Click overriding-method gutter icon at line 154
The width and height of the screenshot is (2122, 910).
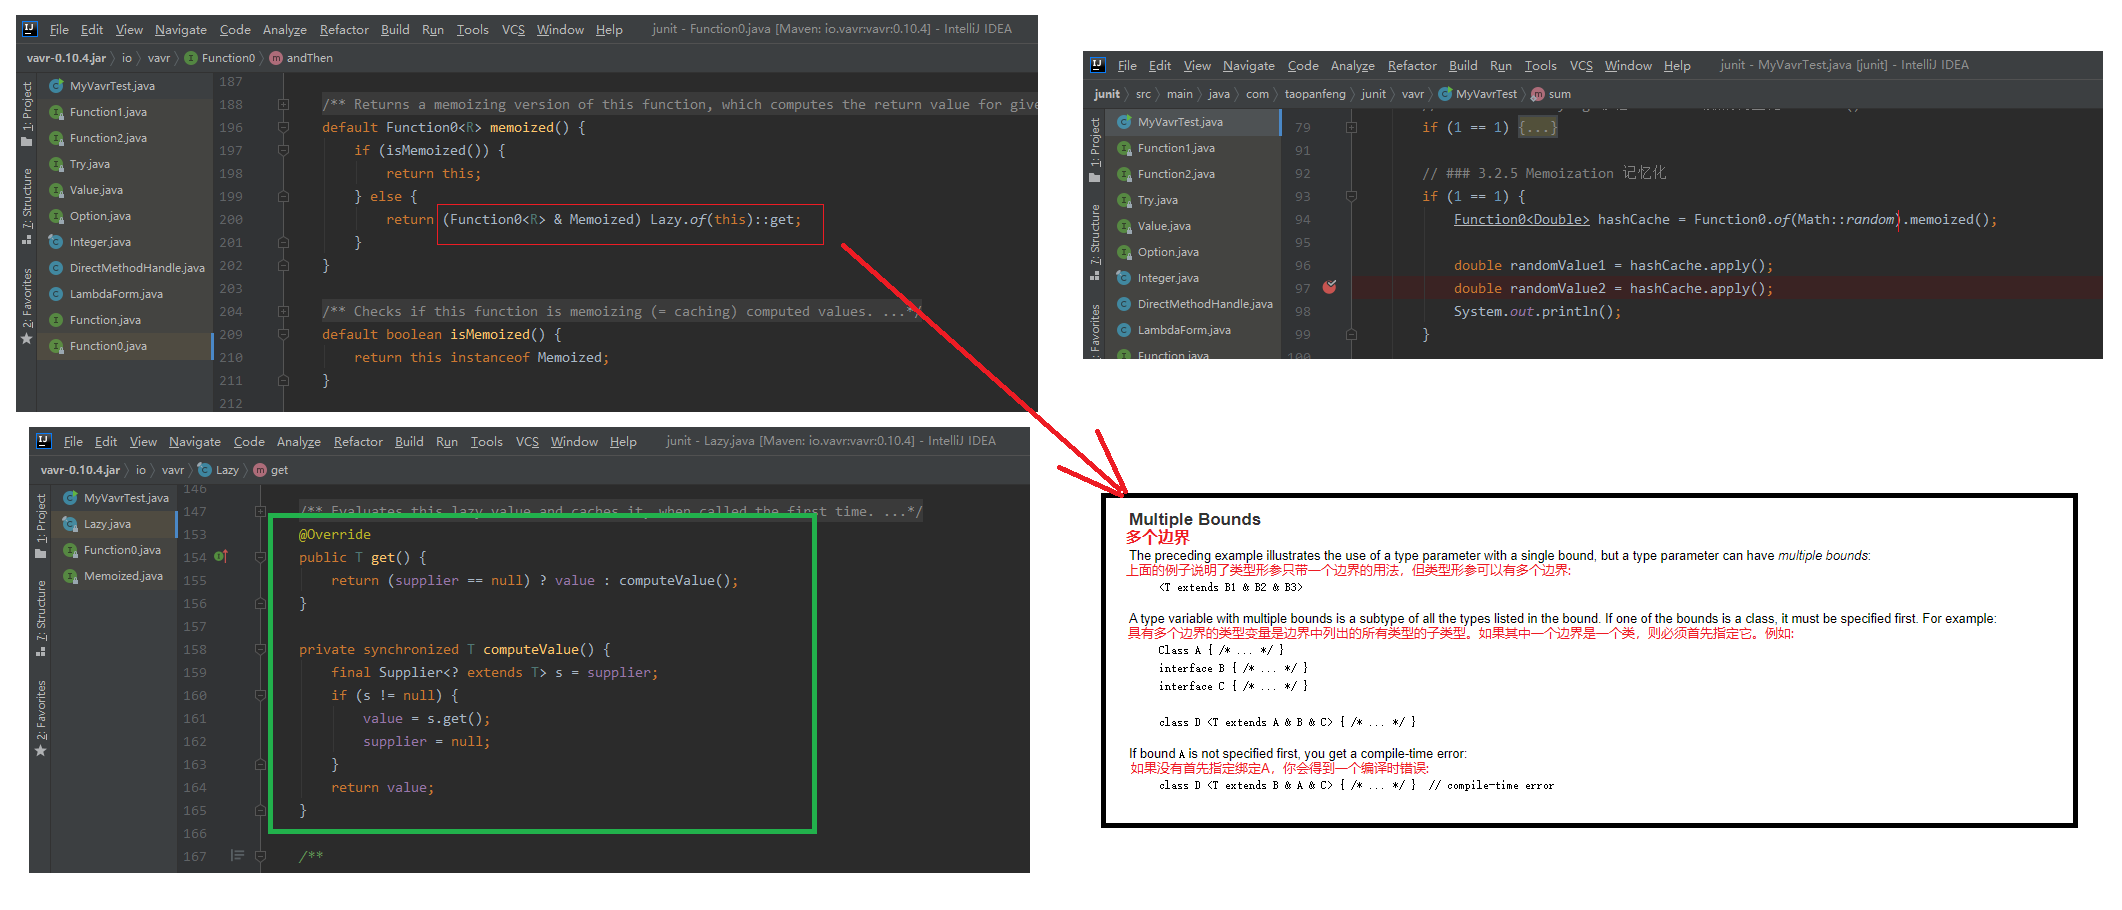tap(220, 557)
